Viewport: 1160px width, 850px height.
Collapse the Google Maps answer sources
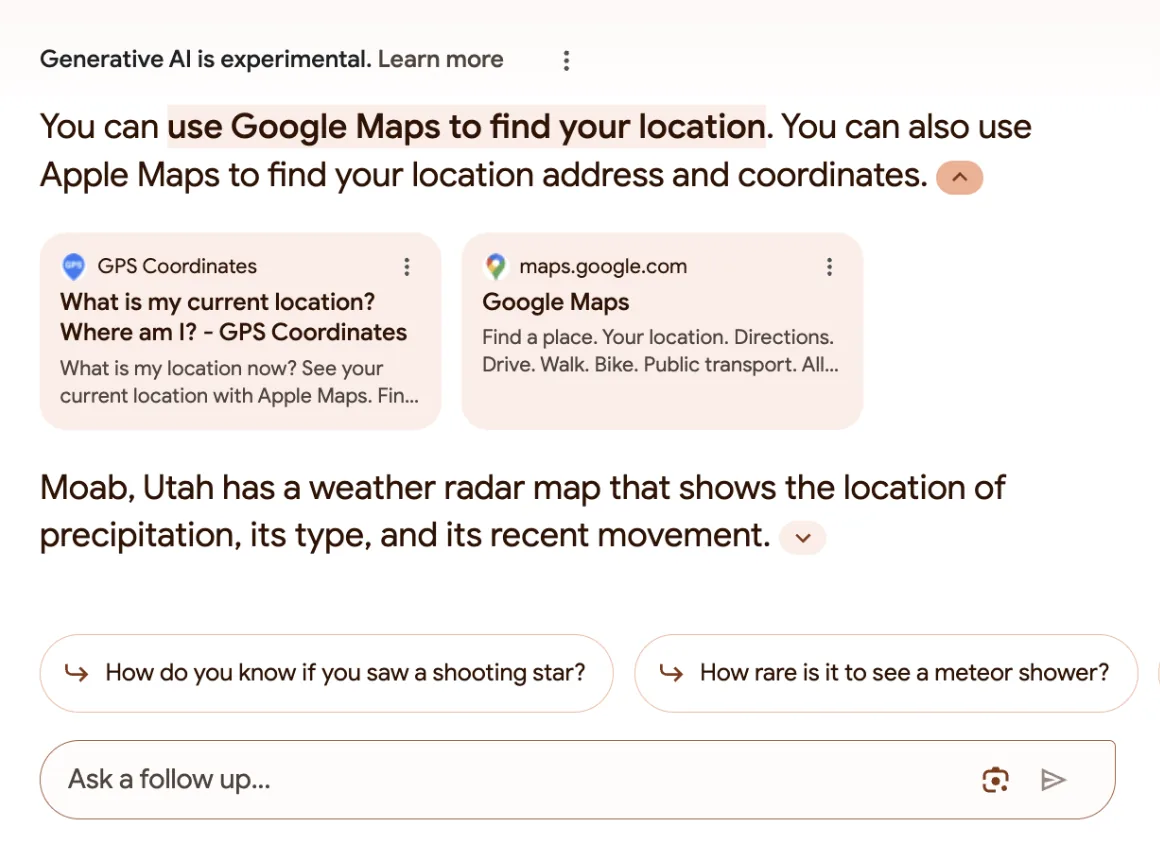(x=960, y=178)
